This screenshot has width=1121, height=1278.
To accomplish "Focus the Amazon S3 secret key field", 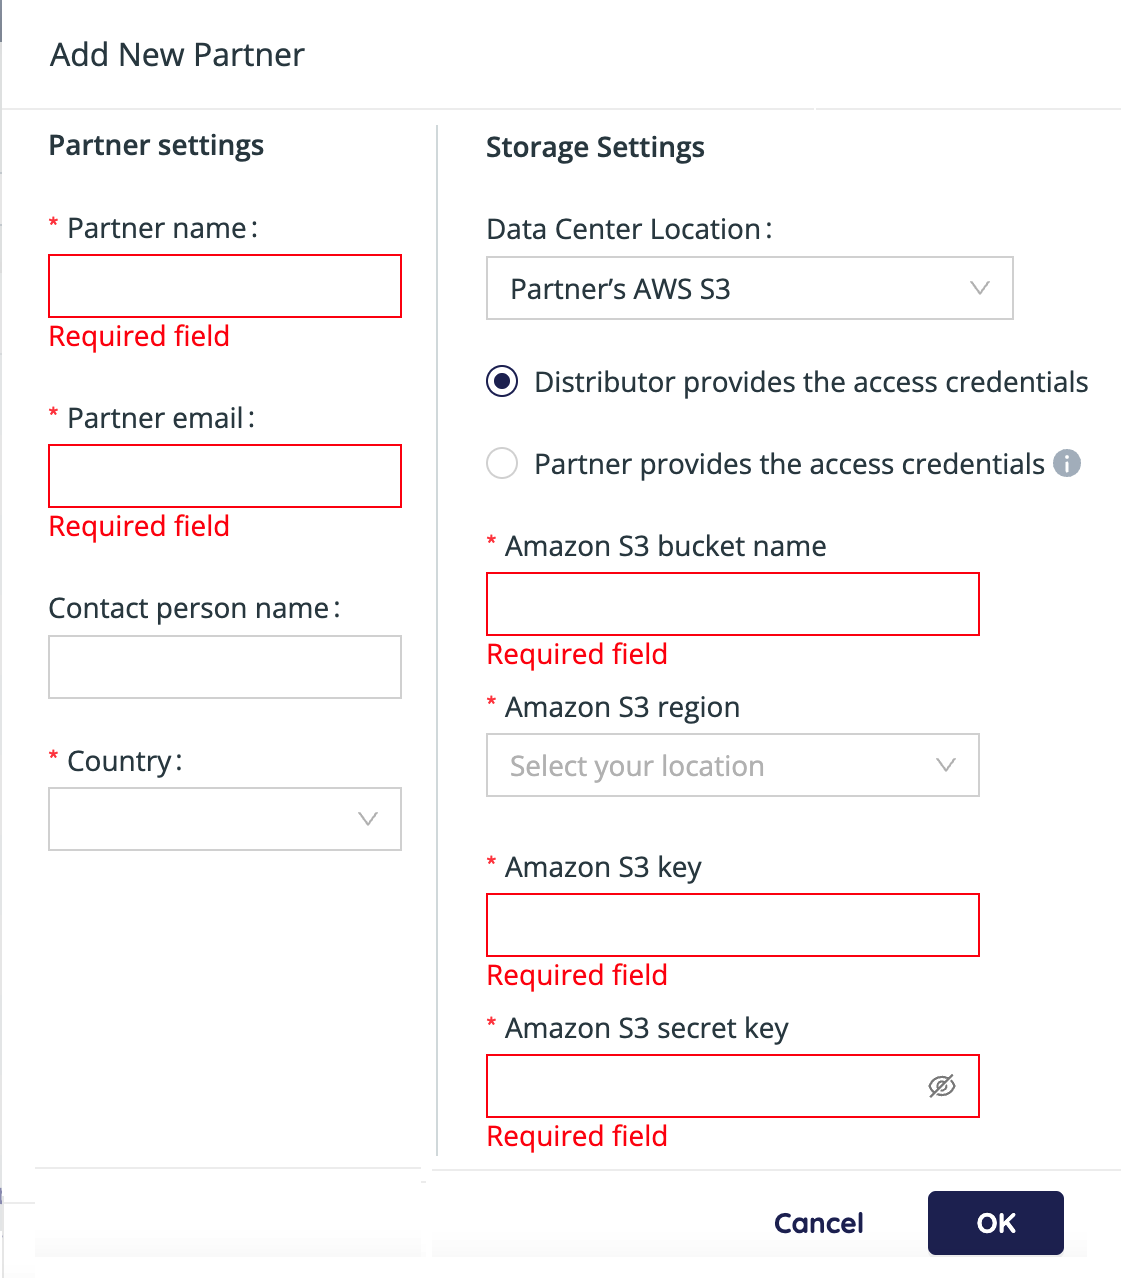I will coord(733,1086).
